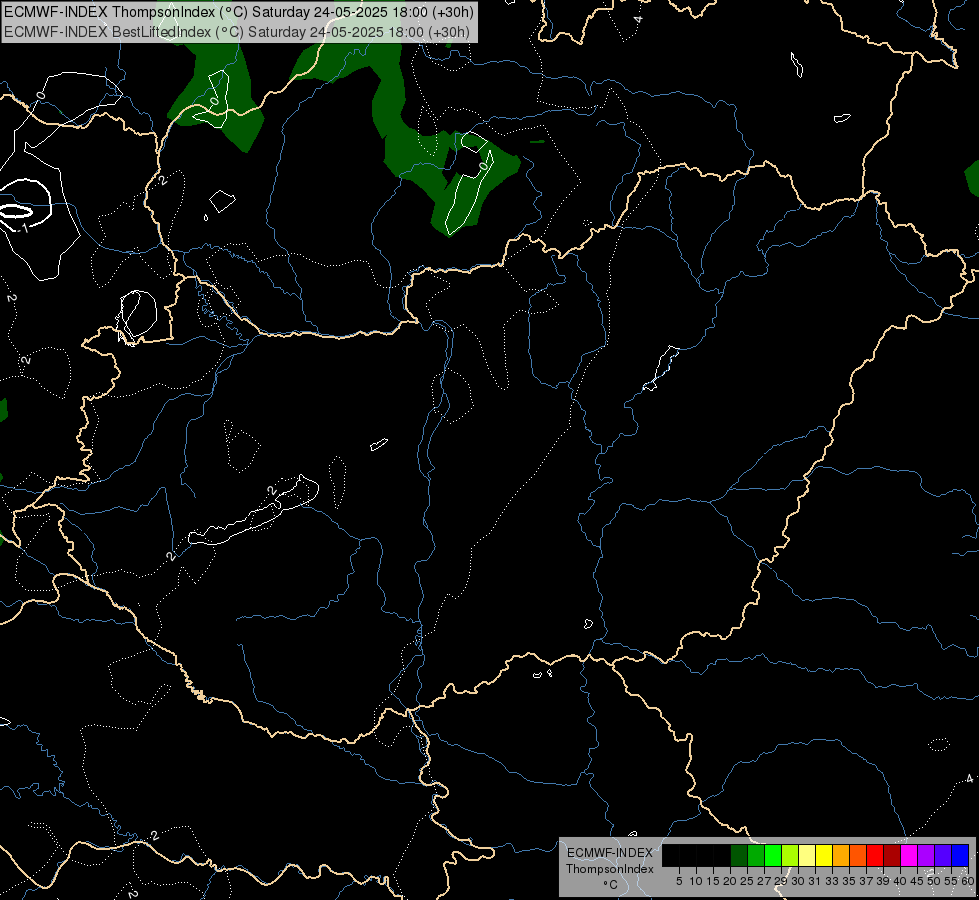Viewport: 979px width, 900px height.
Task: Choose the orange 33–35 legend swatch
Action: [x=840, y=856]
